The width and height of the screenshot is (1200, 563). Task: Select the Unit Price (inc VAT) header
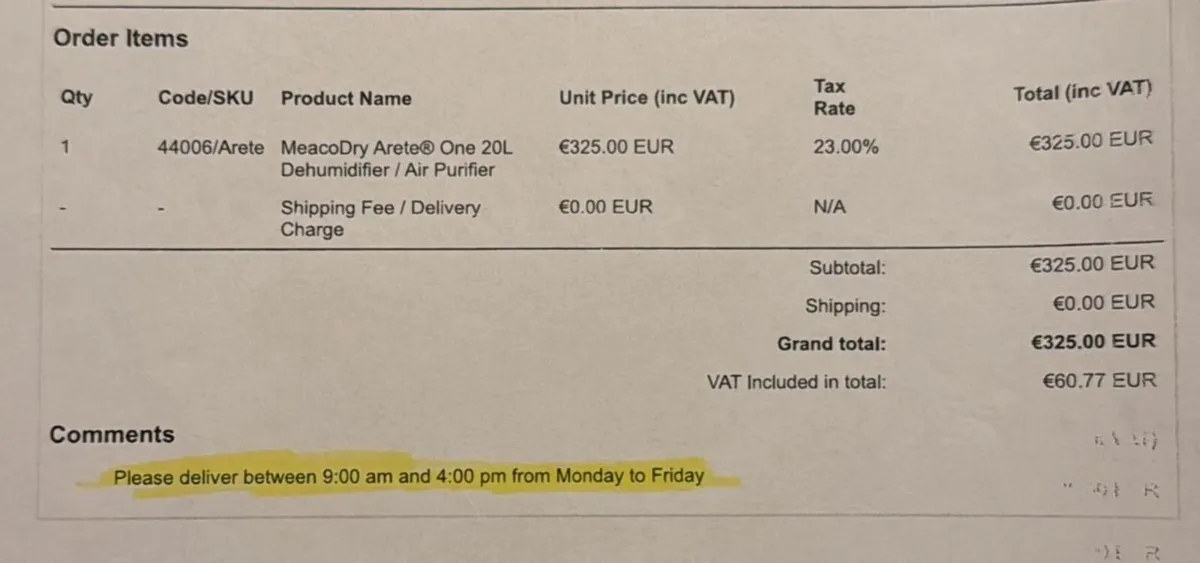click(x=646, y=98)
